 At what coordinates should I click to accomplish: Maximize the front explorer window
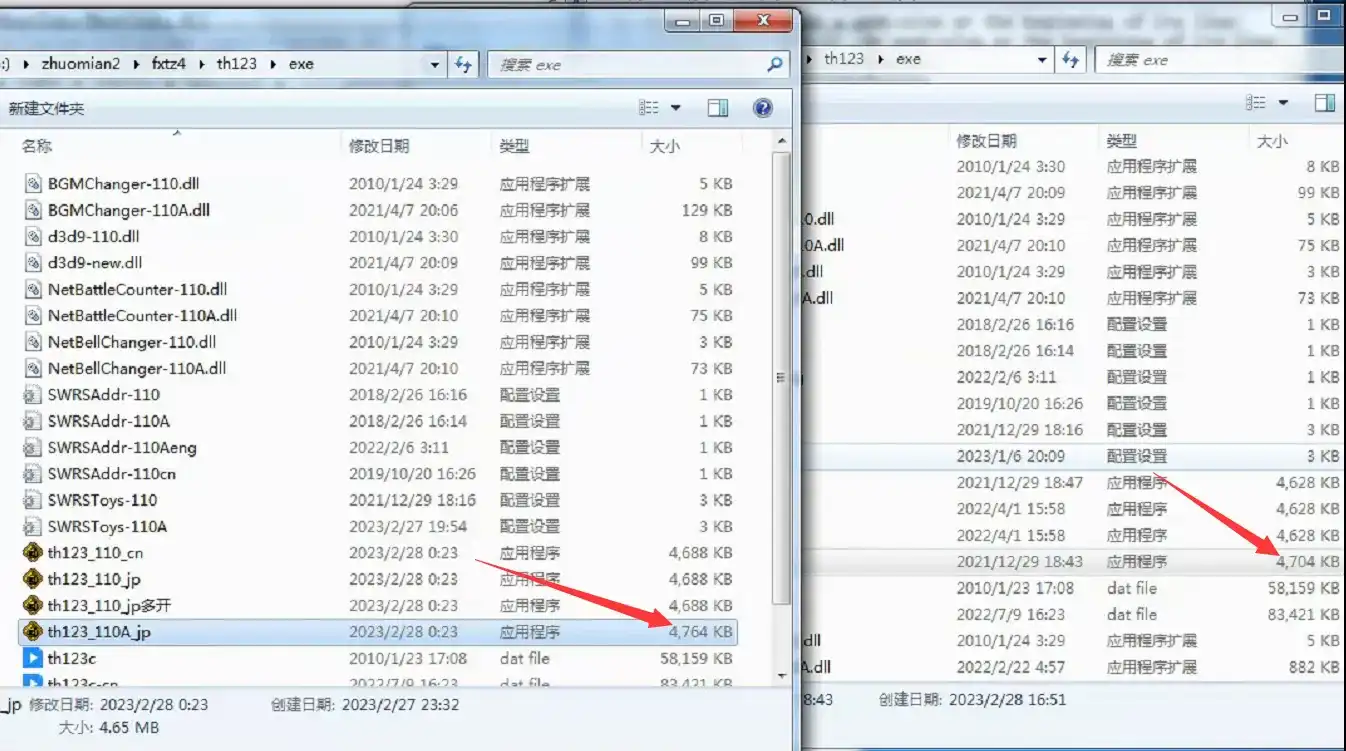(717, 19)
